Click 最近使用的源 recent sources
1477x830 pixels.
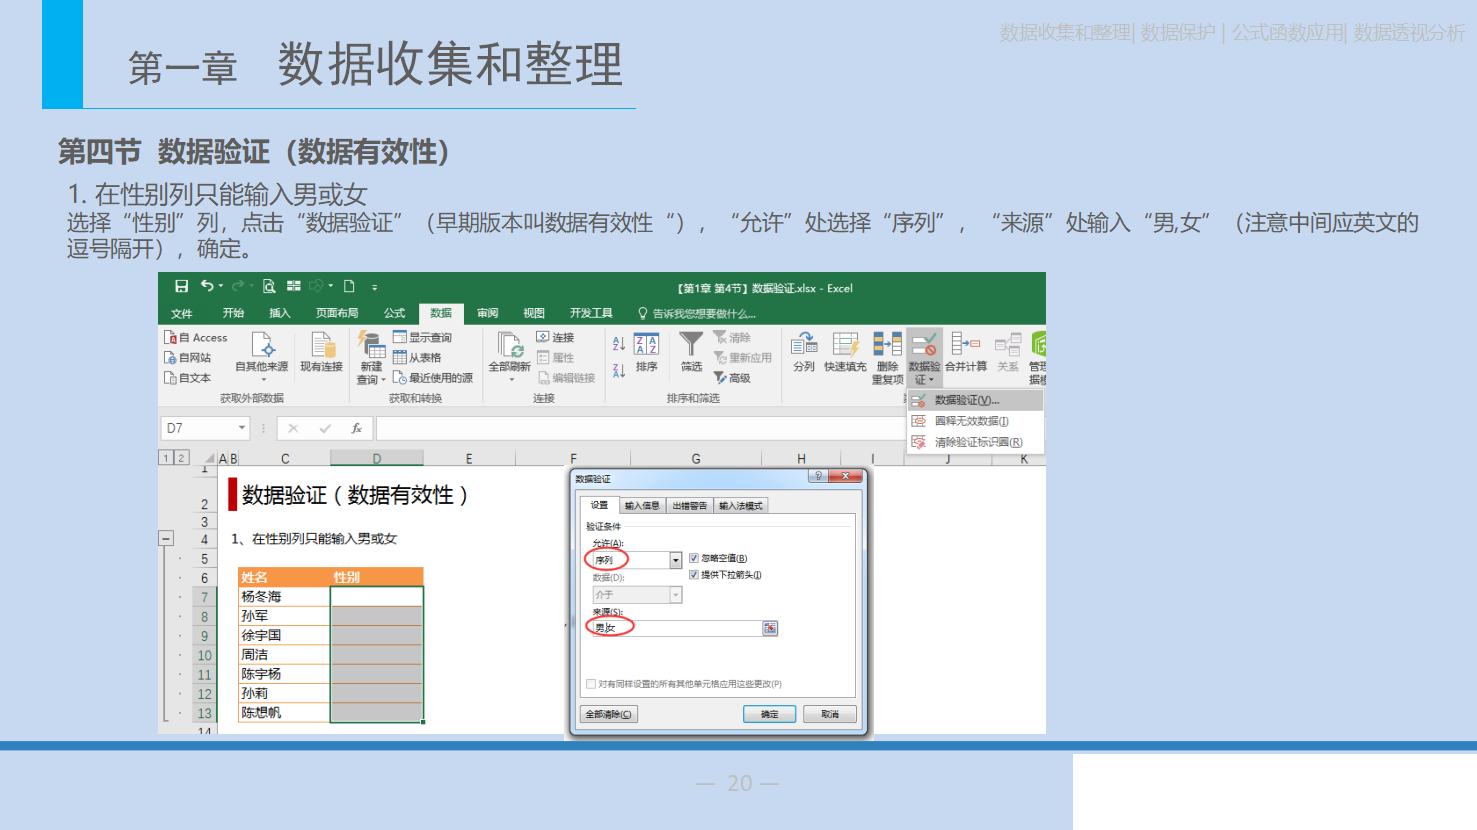pyautogui.click(x=433, y=378)
